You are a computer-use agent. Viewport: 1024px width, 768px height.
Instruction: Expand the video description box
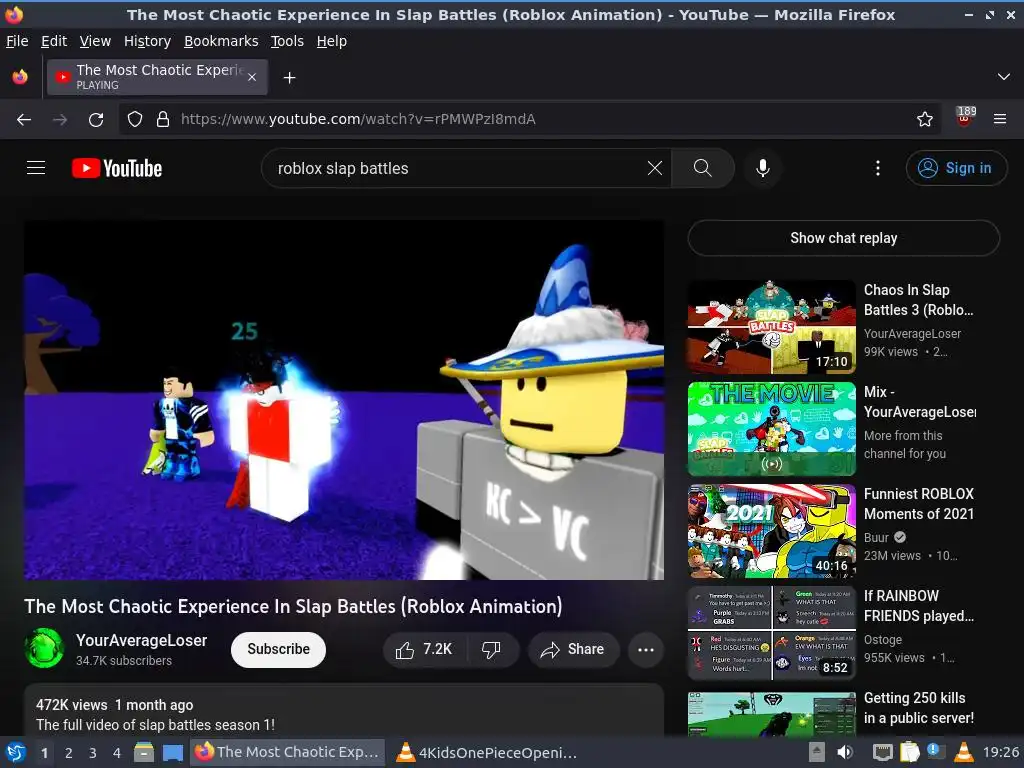click(x=344, y=710)
